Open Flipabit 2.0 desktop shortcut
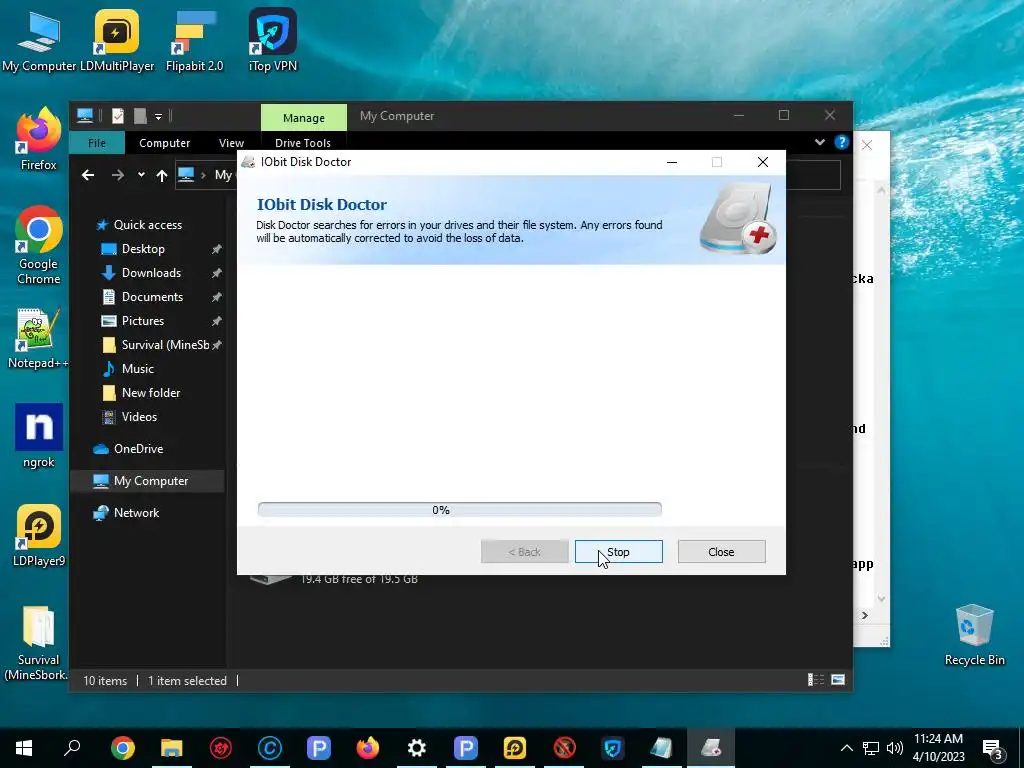The image size is (1024, 768). (195, 40)
